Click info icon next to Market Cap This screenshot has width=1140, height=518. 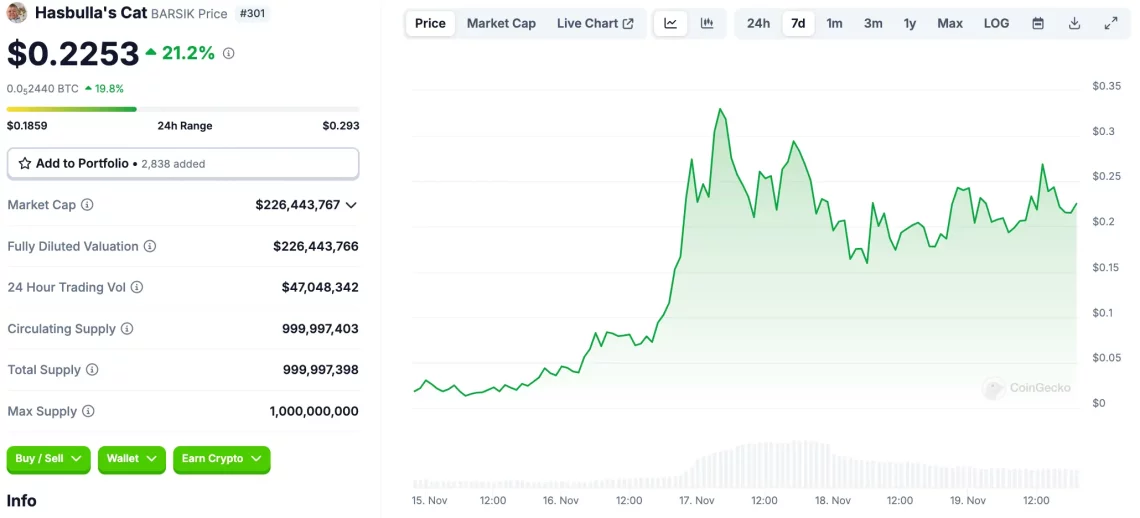coord(87,205)
